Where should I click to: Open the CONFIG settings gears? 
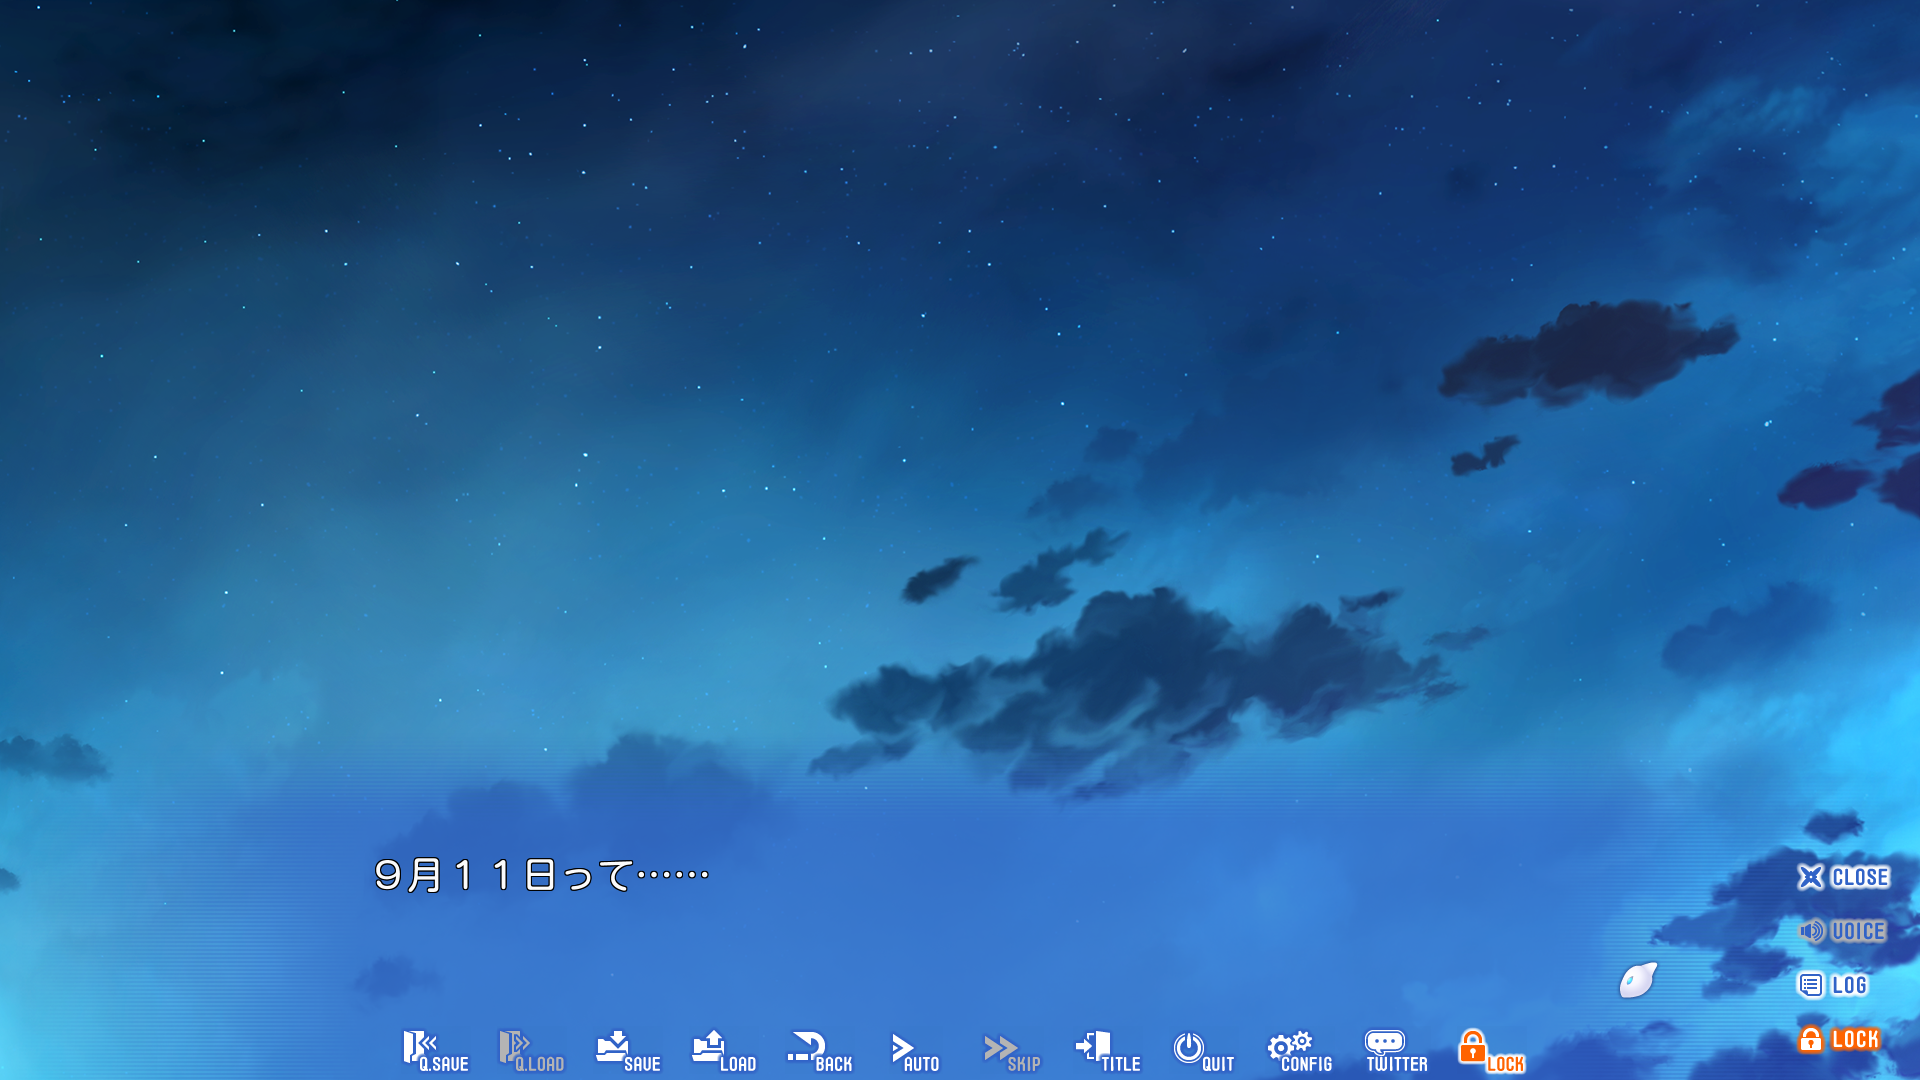point(1299,1051)
